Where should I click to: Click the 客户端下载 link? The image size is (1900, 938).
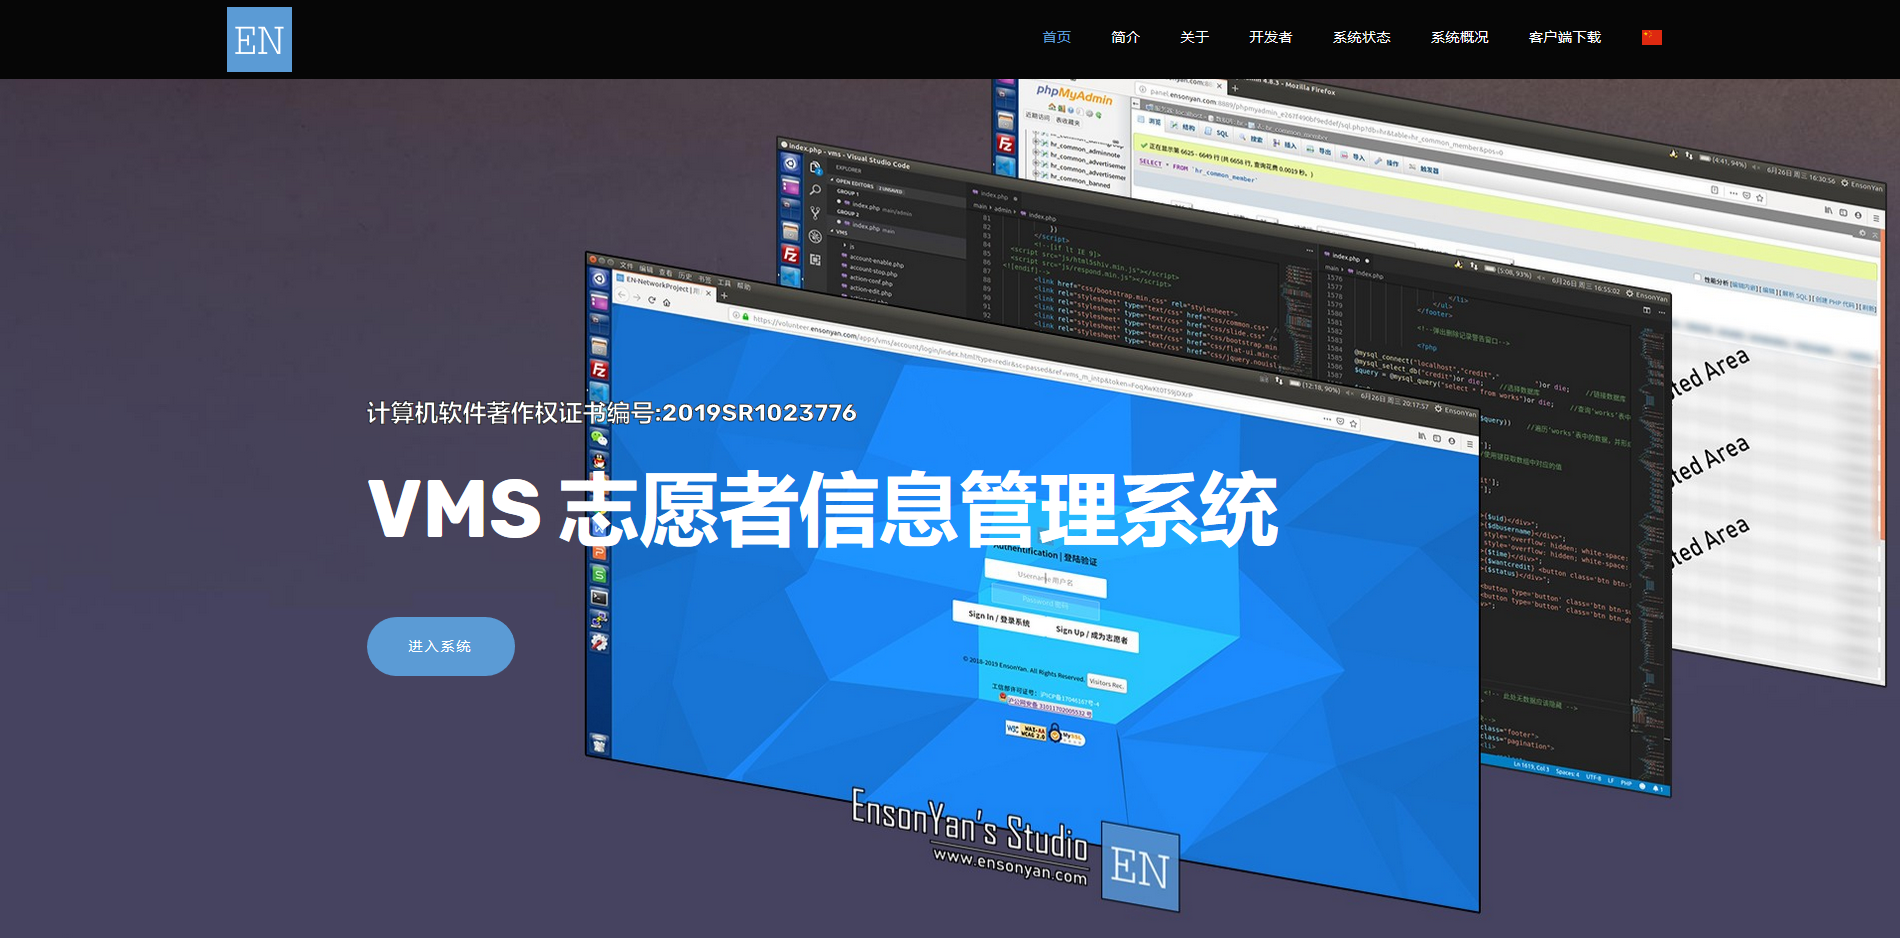tap(1565, 37)
